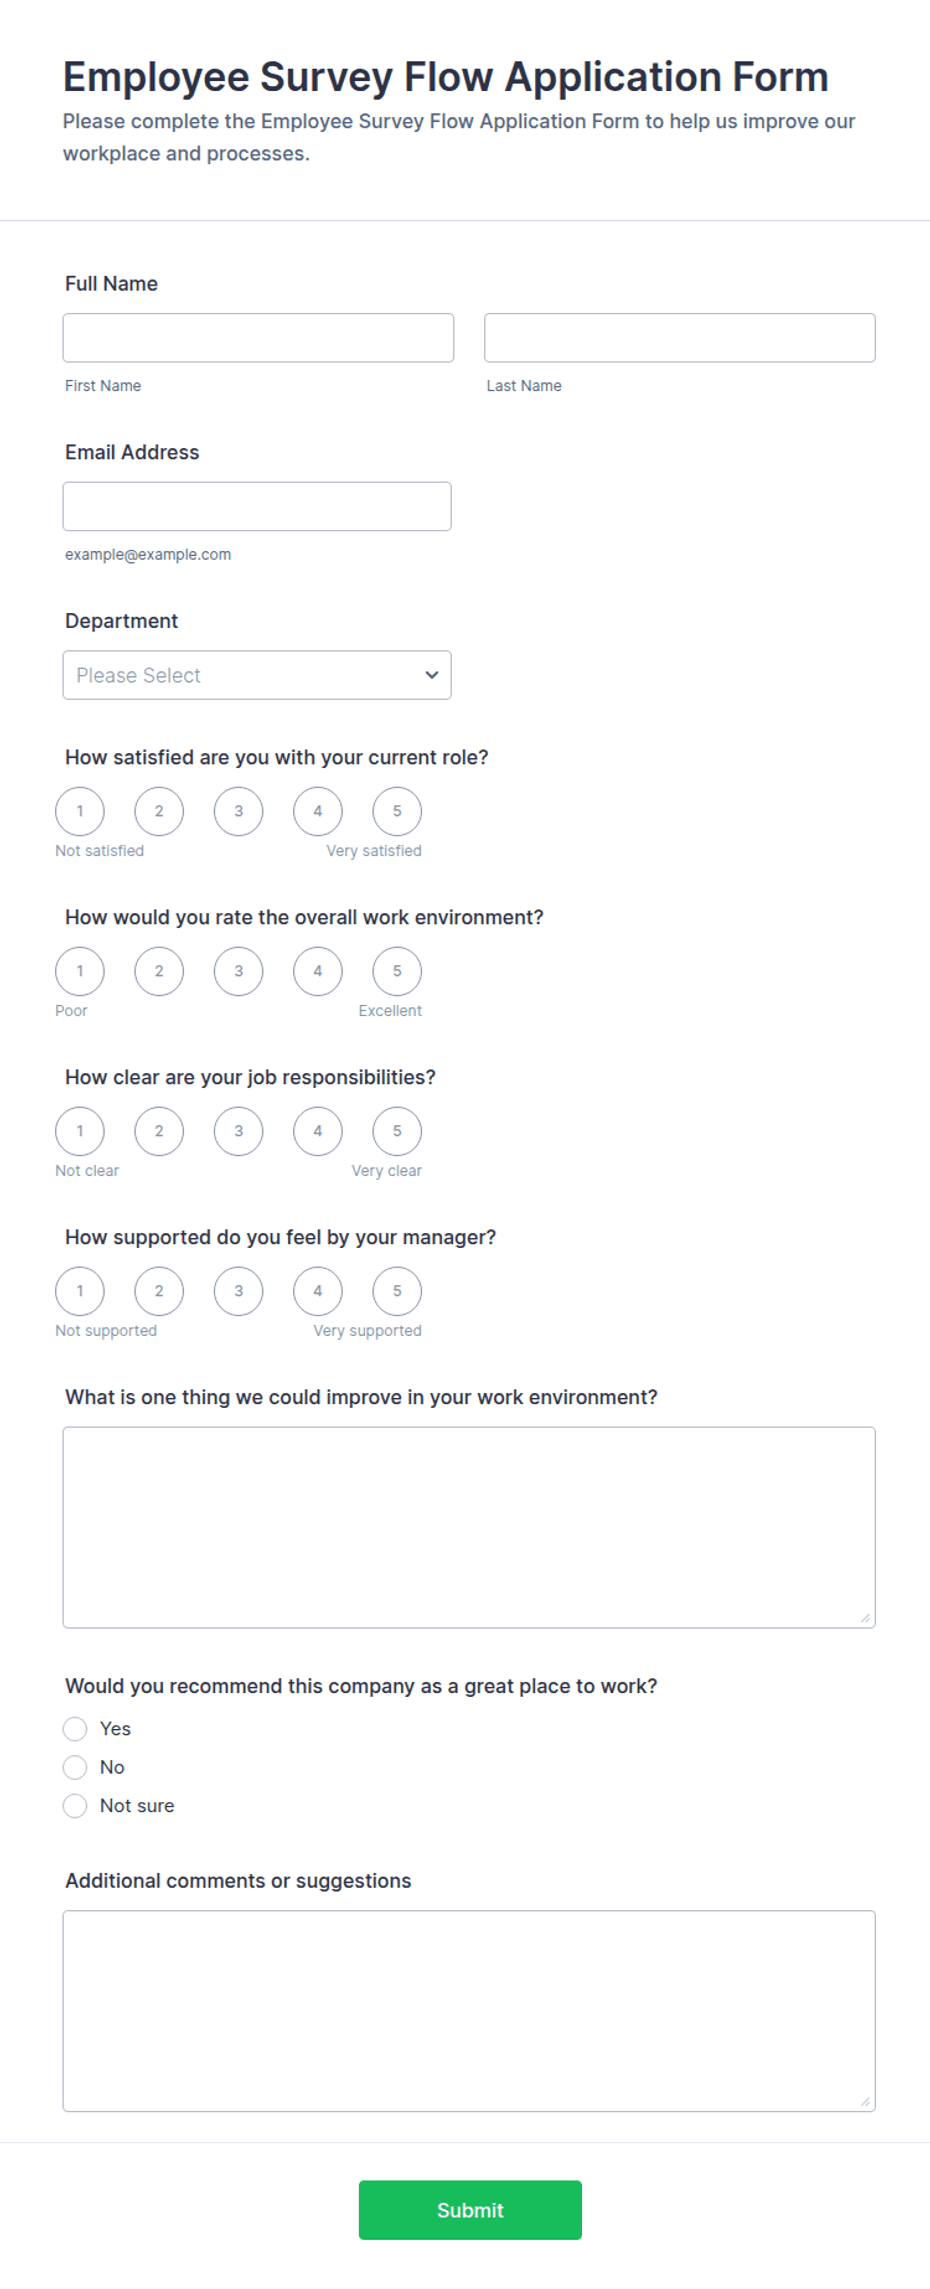This screenshot has width=930, height=2289.
Task: Click the resize handle of the comments box
Action: coord(865,2101)
